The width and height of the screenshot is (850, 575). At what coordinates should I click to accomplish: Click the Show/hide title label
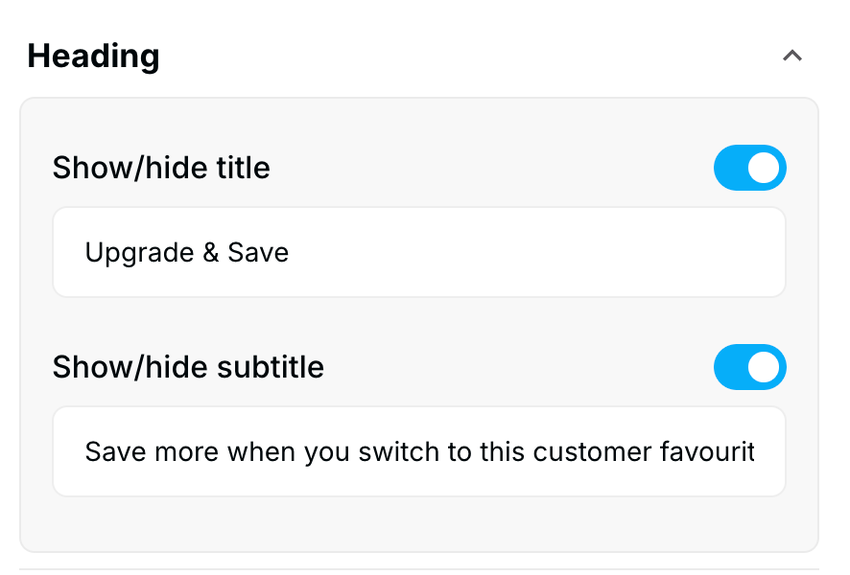point(161,168)
